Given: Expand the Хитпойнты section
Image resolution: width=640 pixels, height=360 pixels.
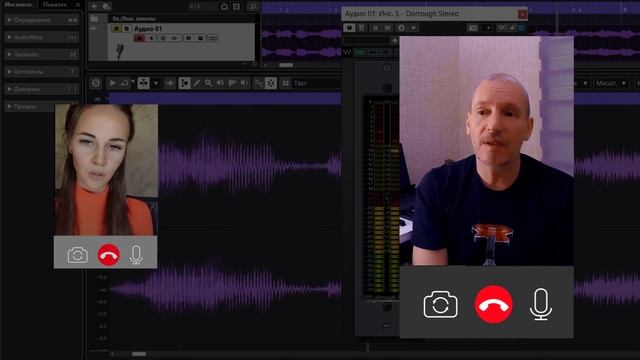Looking at the screenshot, I should coord(41,72).
